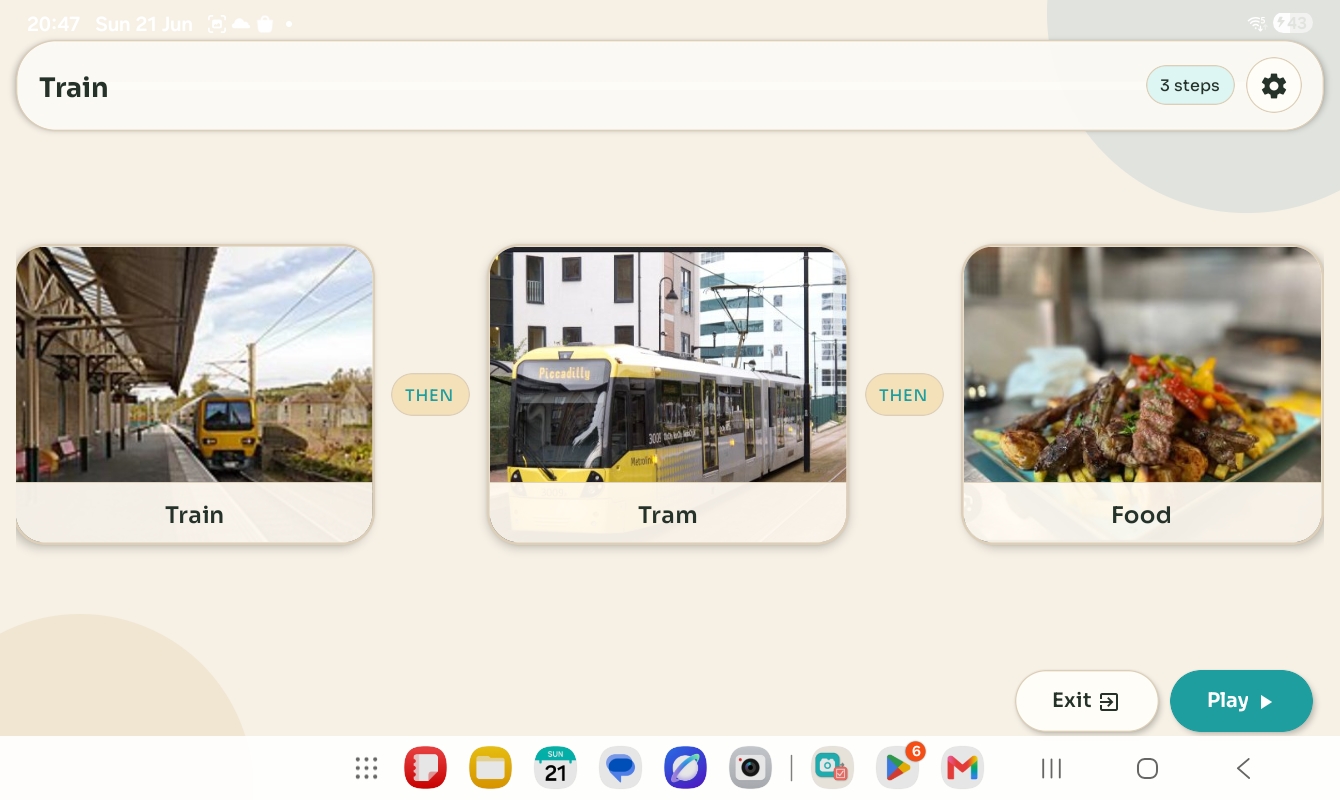The image size is (1340, 800).
Task: Tap the Sun 21 Jun date
Action: click(x=144, y=24)
